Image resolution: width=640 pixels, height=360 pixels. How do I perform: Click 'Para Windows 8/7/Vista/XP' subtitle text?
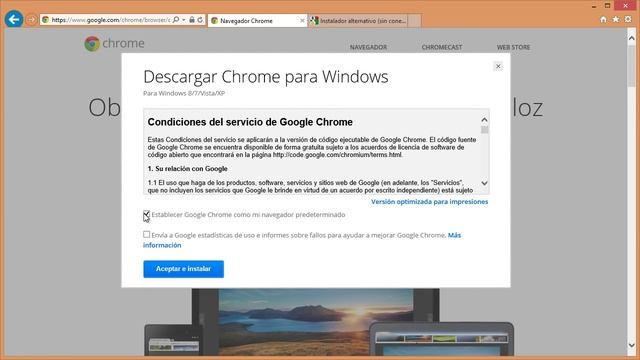tap(184, 93)
